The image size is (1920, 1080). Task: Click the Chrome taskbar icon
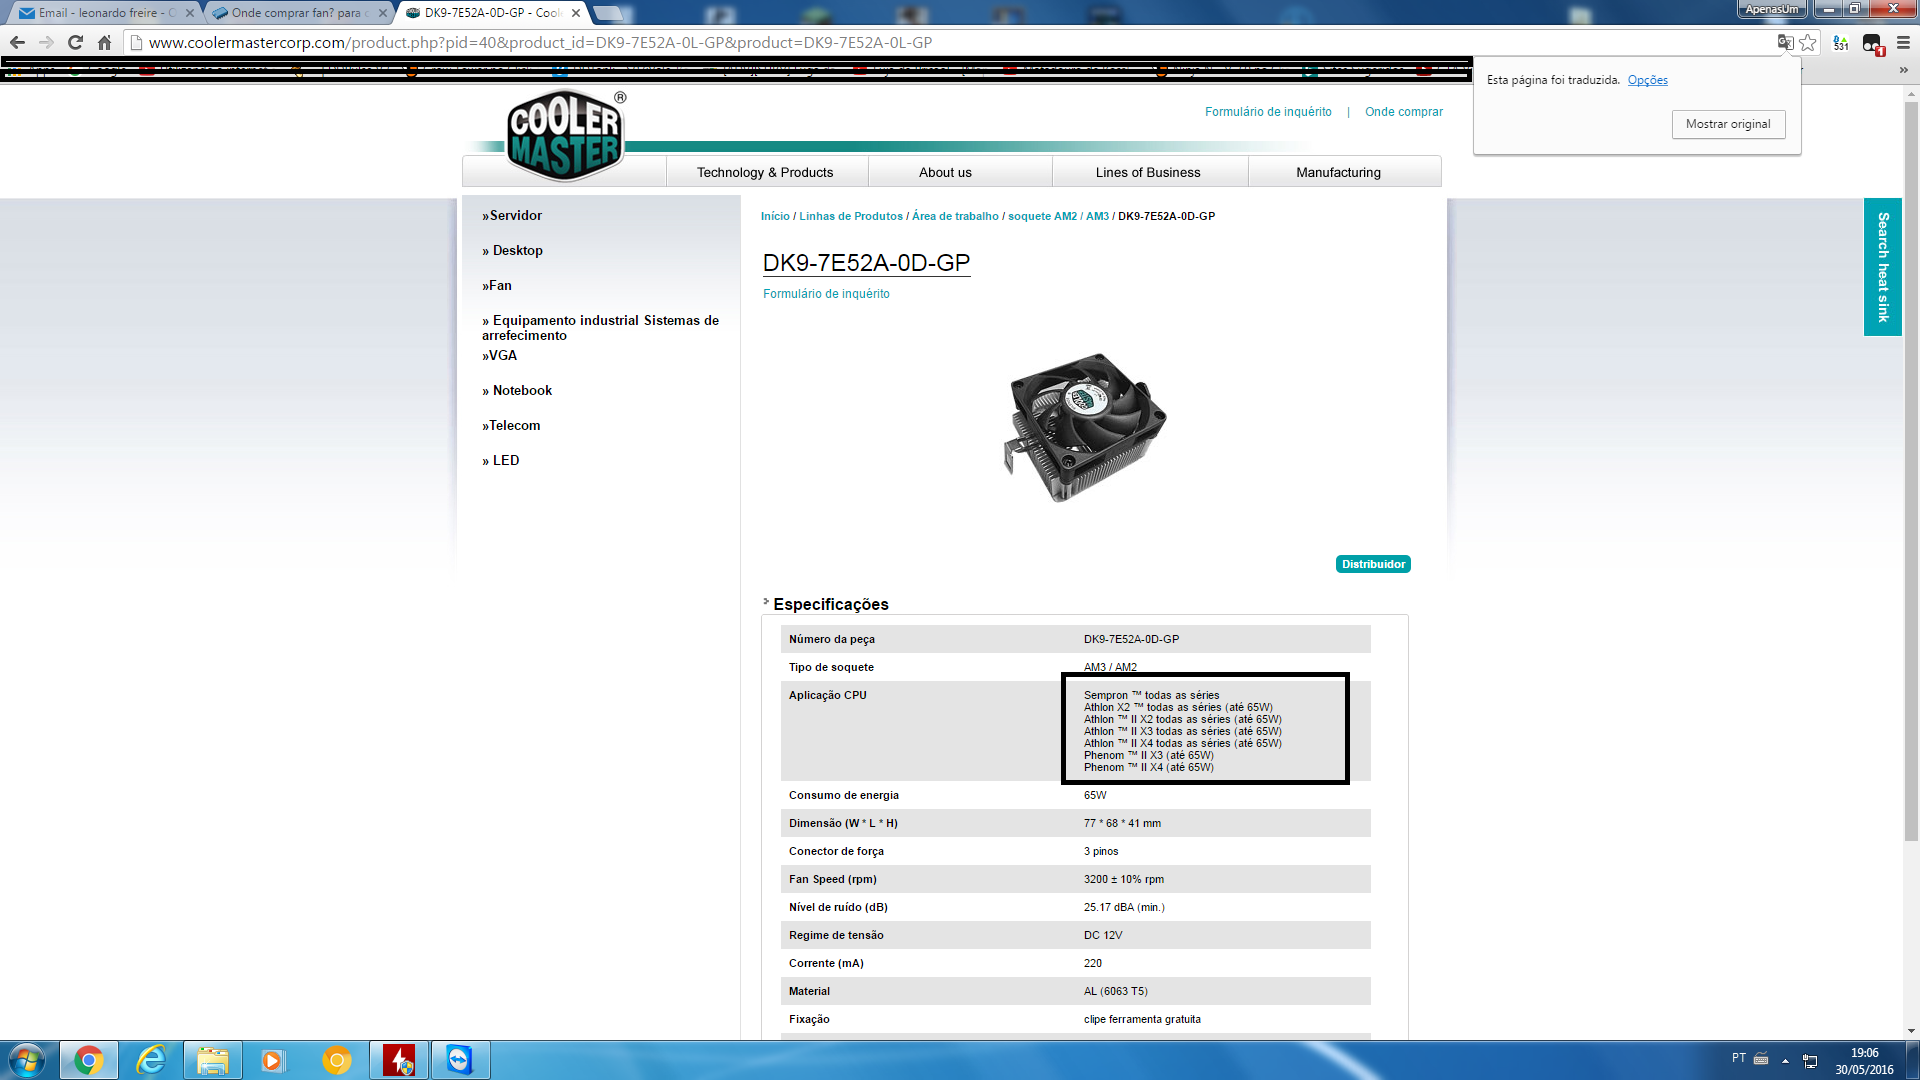(89, 1060)
